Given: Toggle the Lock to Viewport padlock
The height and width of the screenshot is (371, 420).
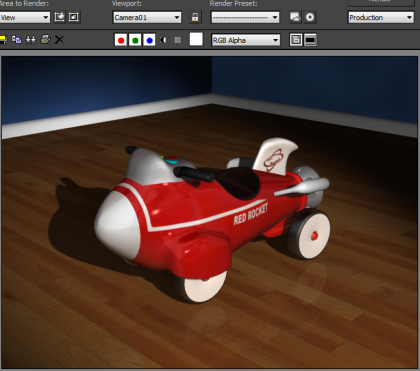Looking at the screenshot, I should click(x=195, y=17).
